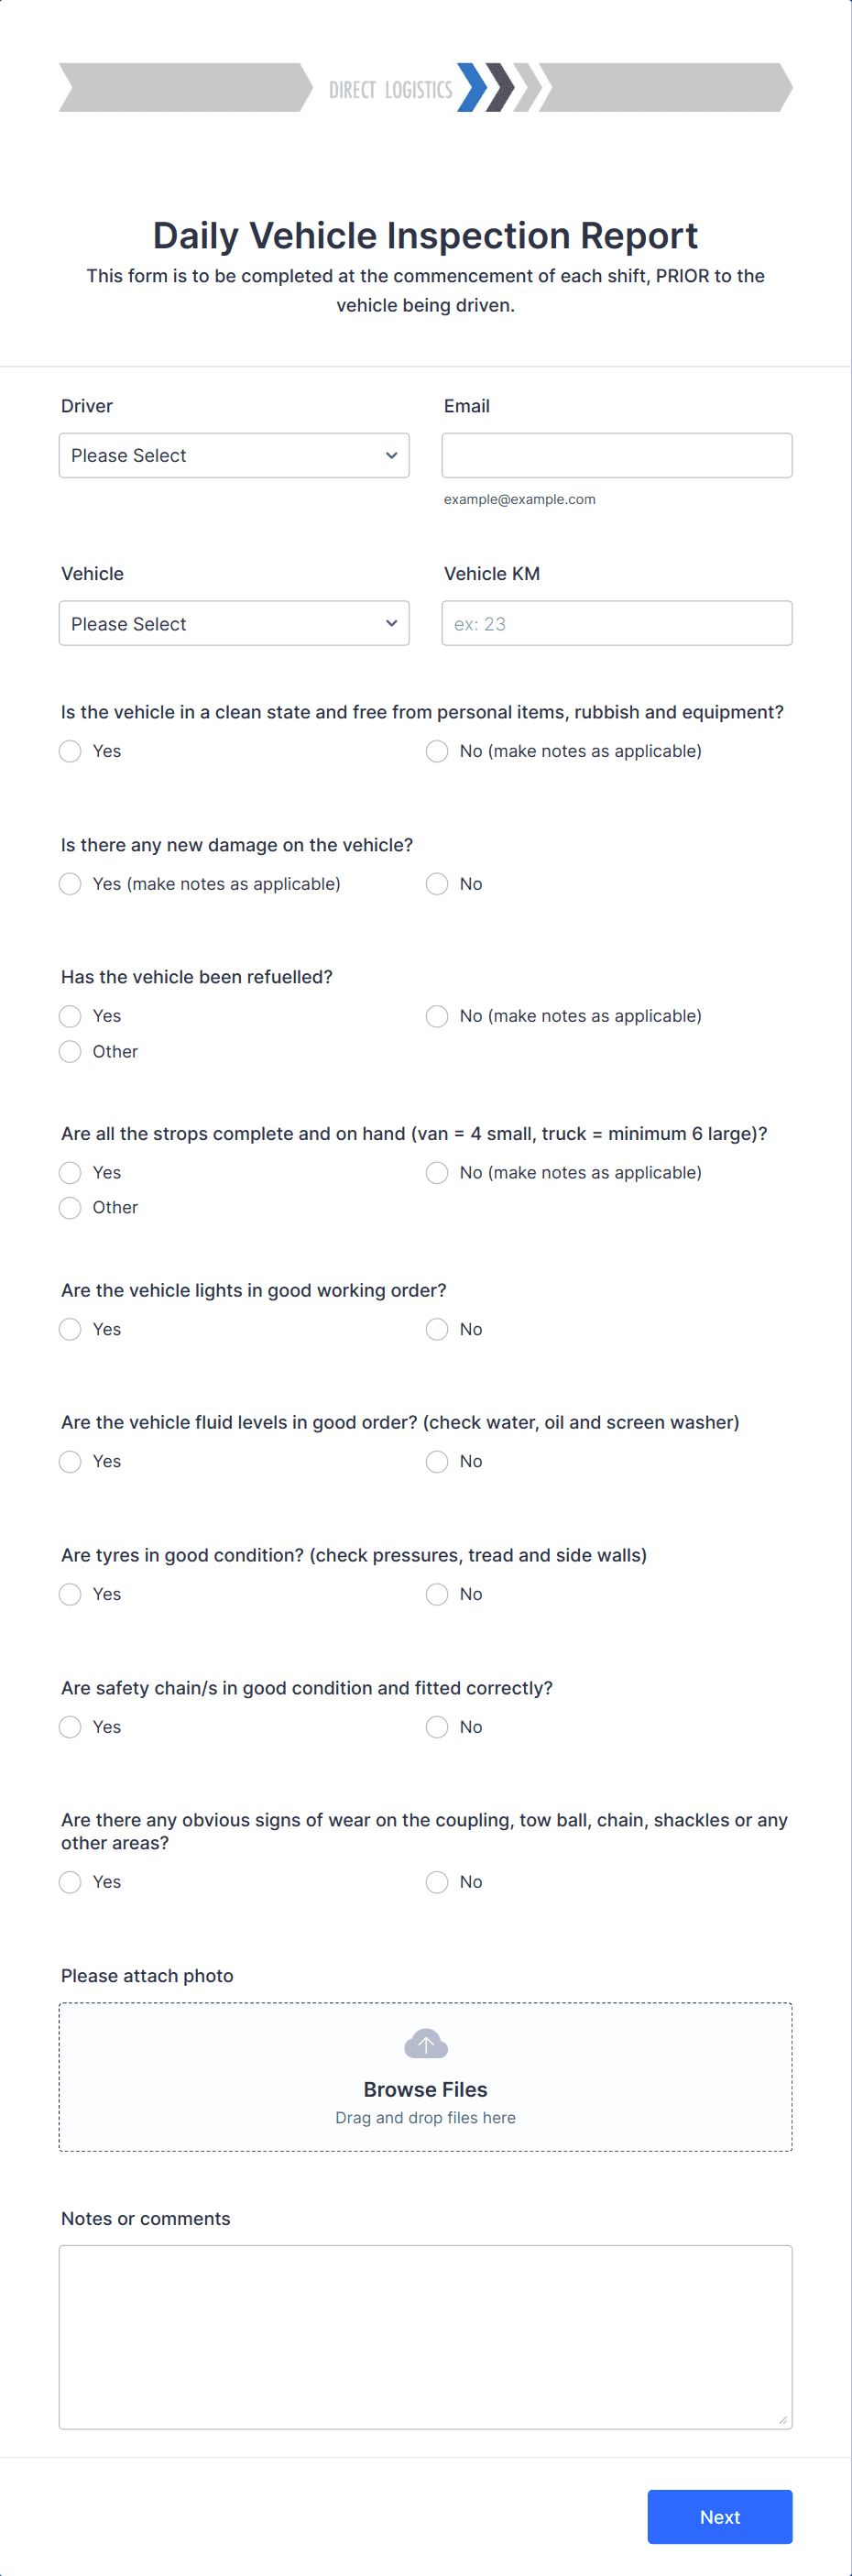This screenshot has height=2576, width=852.
Task: Select Yes for fluid levels question
Action: pos(70,1461)
